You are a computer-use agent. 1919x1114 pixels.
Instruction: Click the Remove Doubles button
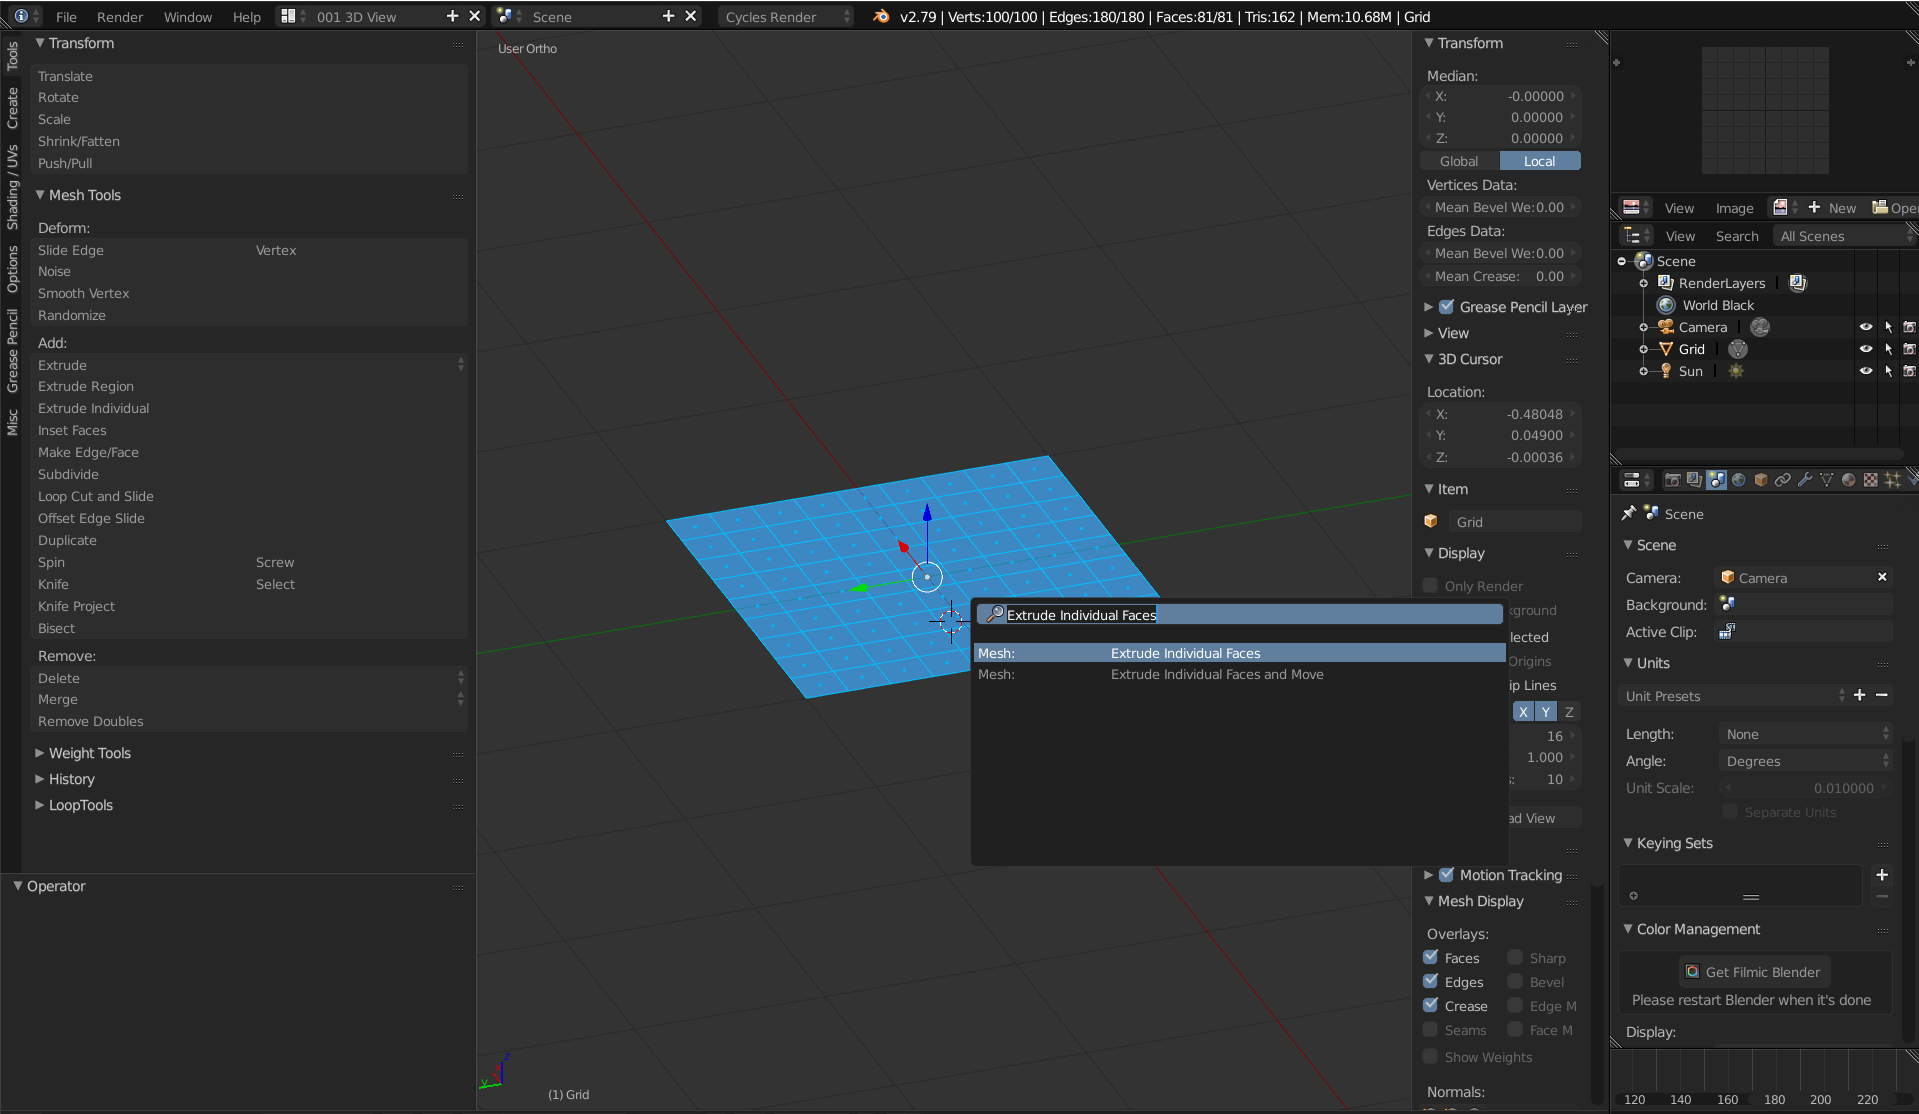[248, 721]
